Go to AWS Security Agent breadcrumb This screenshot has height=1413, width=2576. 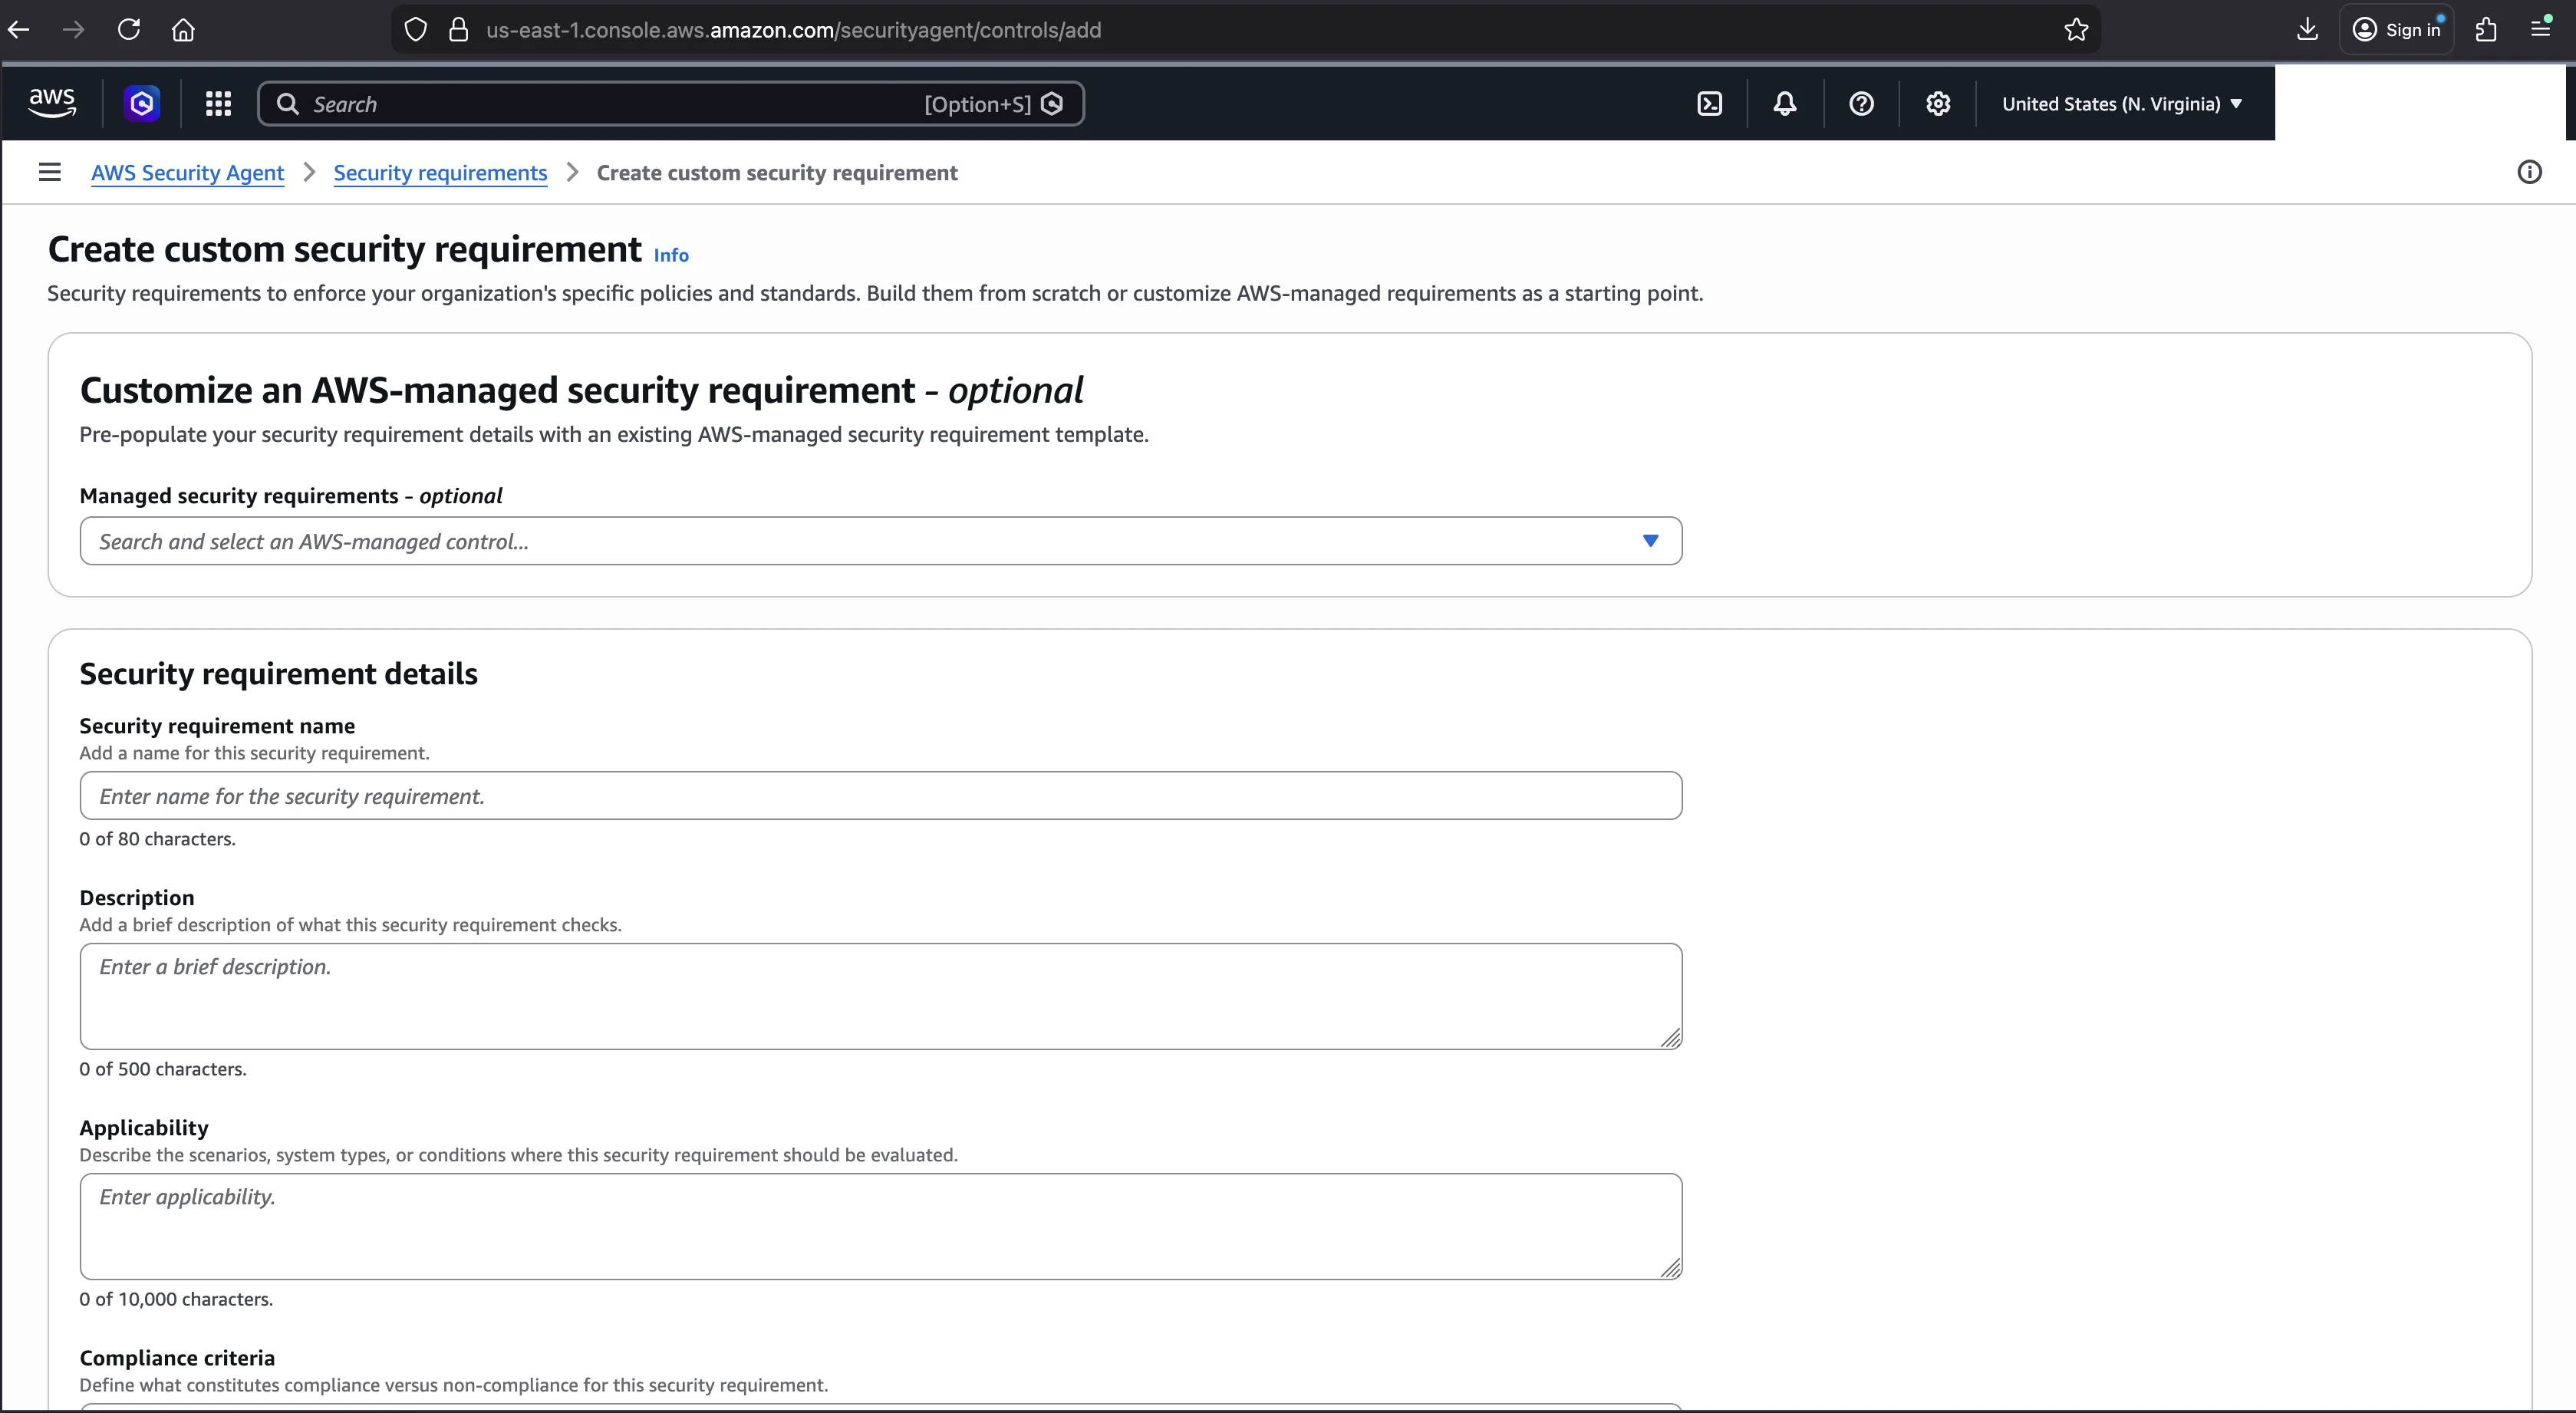[188, 173]
